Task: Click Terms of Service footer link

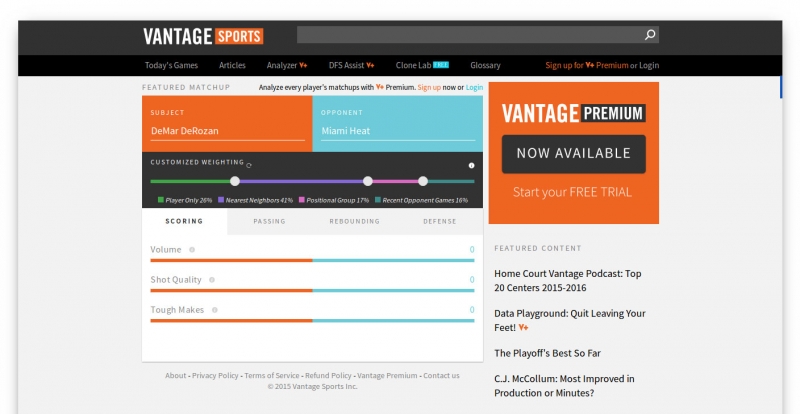Action: click(272, 376)
